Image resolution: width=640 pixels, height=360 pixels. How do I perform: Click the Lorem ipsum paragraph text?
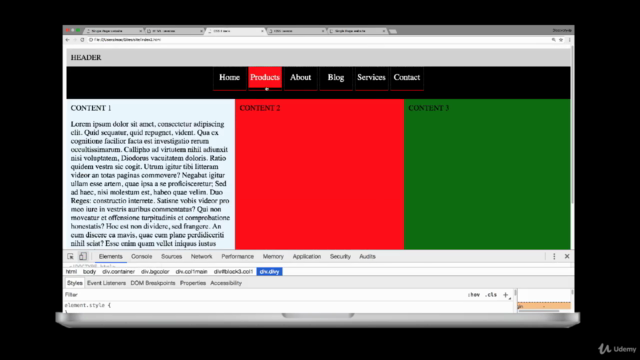(x=150, y=184)
